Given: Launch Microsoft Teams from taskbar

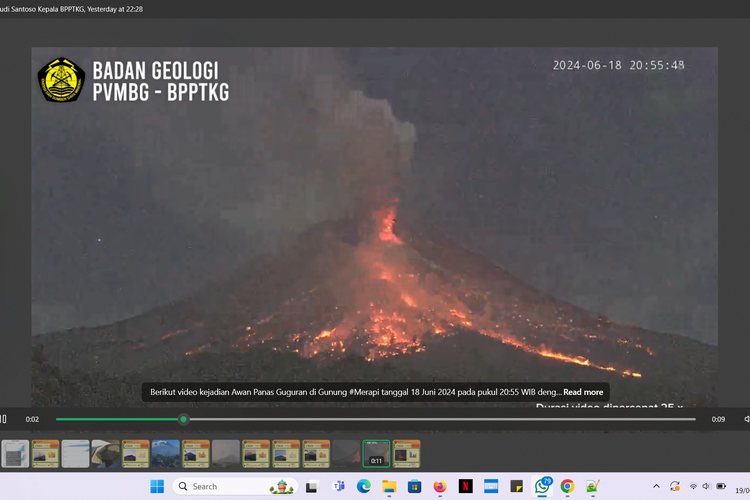Looking at the screenshot, I should tap(339, 487).
